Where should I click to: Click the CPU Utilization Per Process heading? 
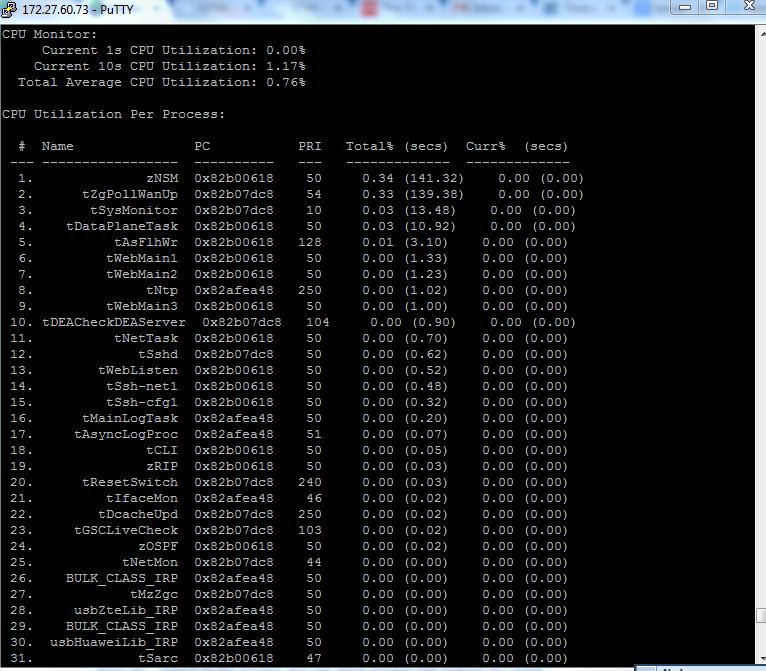pyautogui.click(x=113, y=114)
